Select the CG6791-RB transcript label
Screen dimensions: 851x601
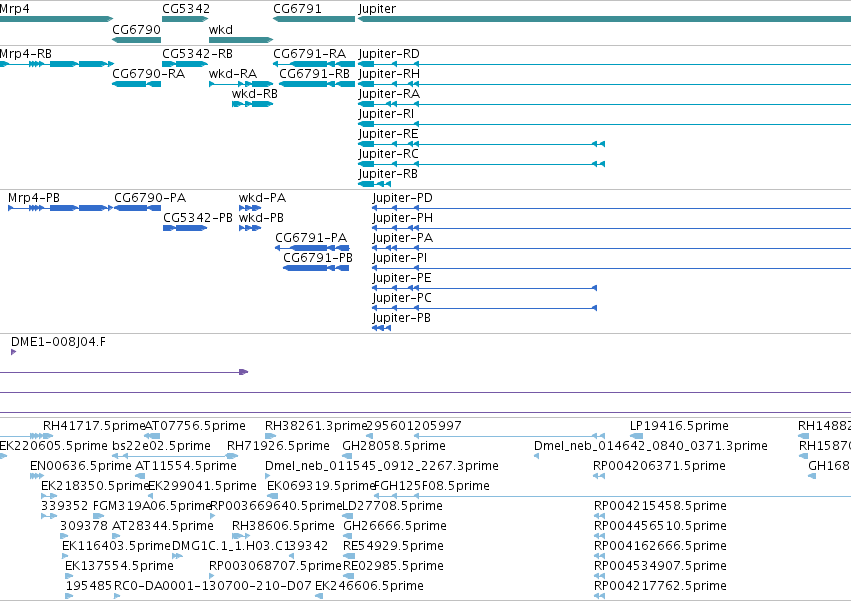[314, 73]
